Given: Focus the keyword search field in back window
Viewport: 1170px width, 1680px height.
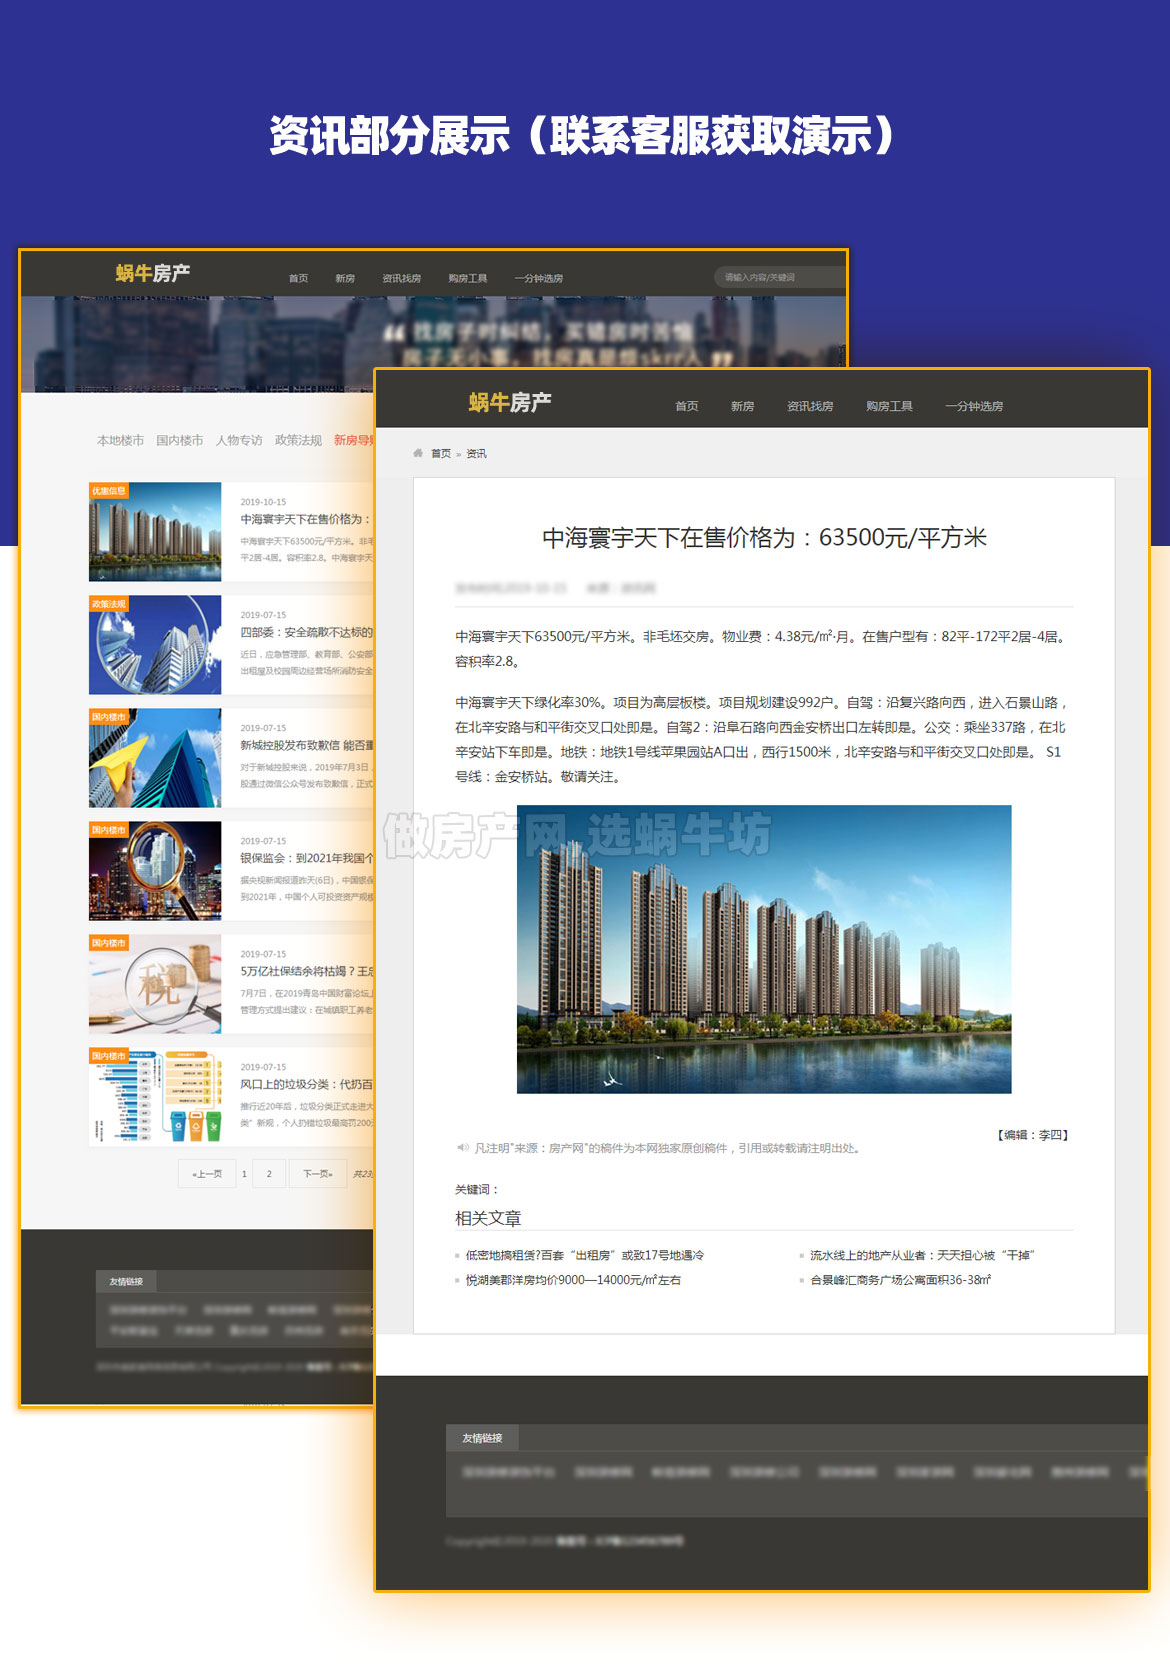Looking at the screenshot, I should tap(780, 277).
